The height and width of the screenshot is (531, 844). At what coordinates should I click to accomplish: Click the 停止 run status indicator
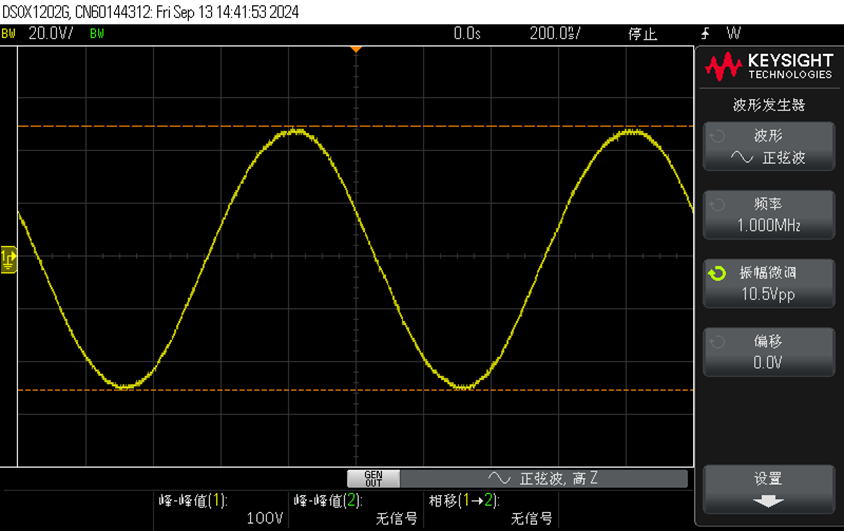pyautogui.click(x=642, y=33)
